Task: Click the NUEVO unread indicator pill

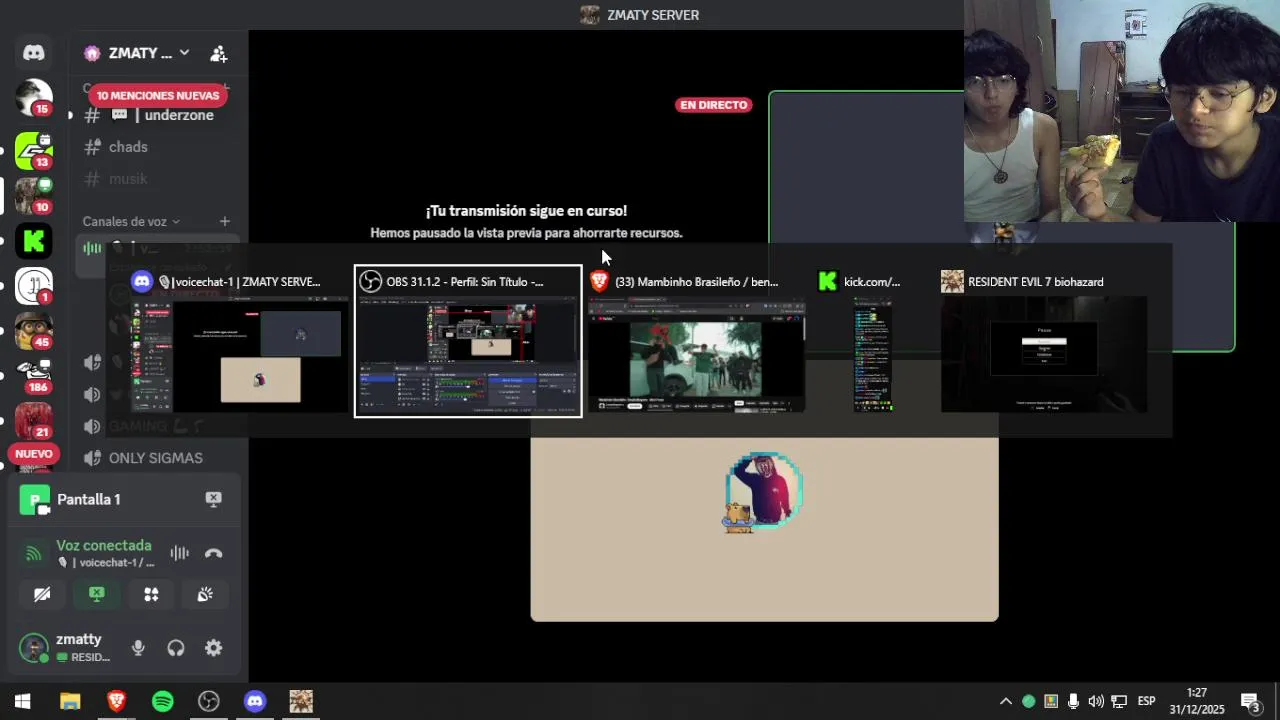Action: pyautogui.click(x=34, y=454)
